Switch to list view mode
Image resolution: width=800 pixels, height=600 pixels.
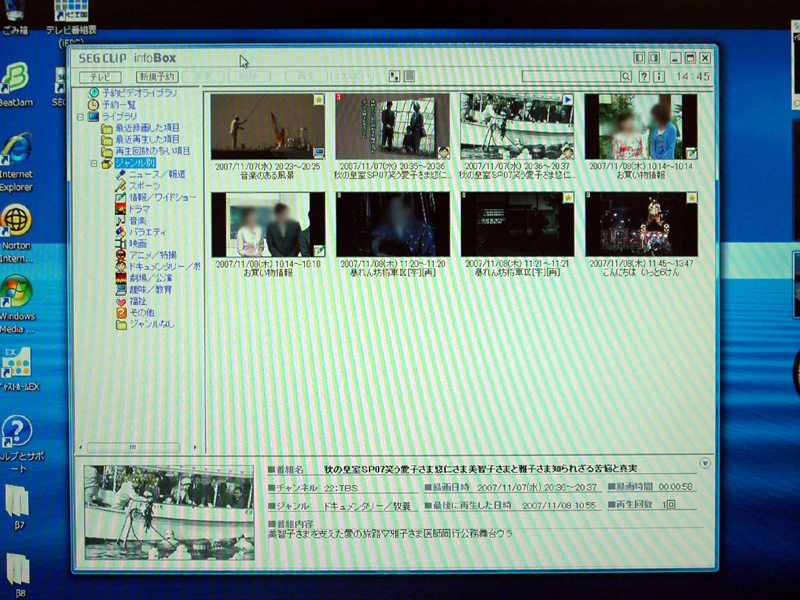(x=408, y=76)
